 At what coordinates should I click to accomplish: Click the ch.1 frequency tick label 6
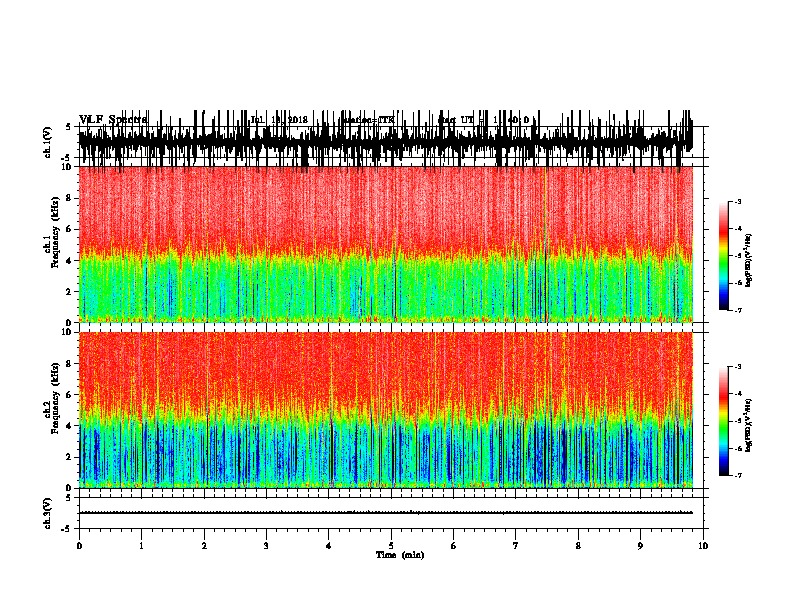69,229
